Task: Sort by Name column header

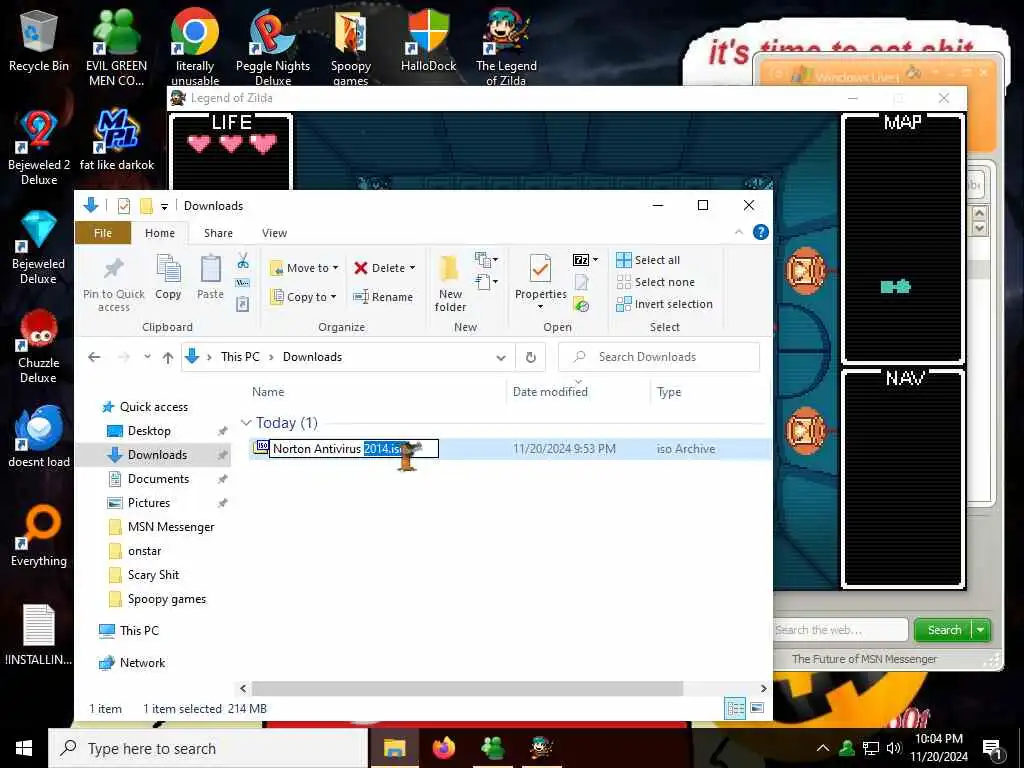Action: coord(268,392)
